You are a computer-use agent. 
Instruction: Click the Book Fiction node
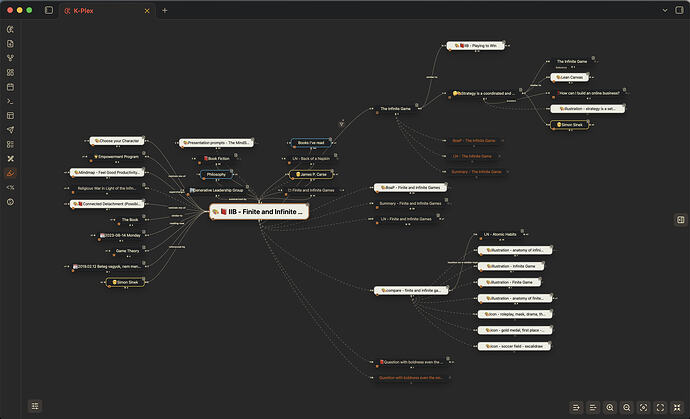[216, 158]
